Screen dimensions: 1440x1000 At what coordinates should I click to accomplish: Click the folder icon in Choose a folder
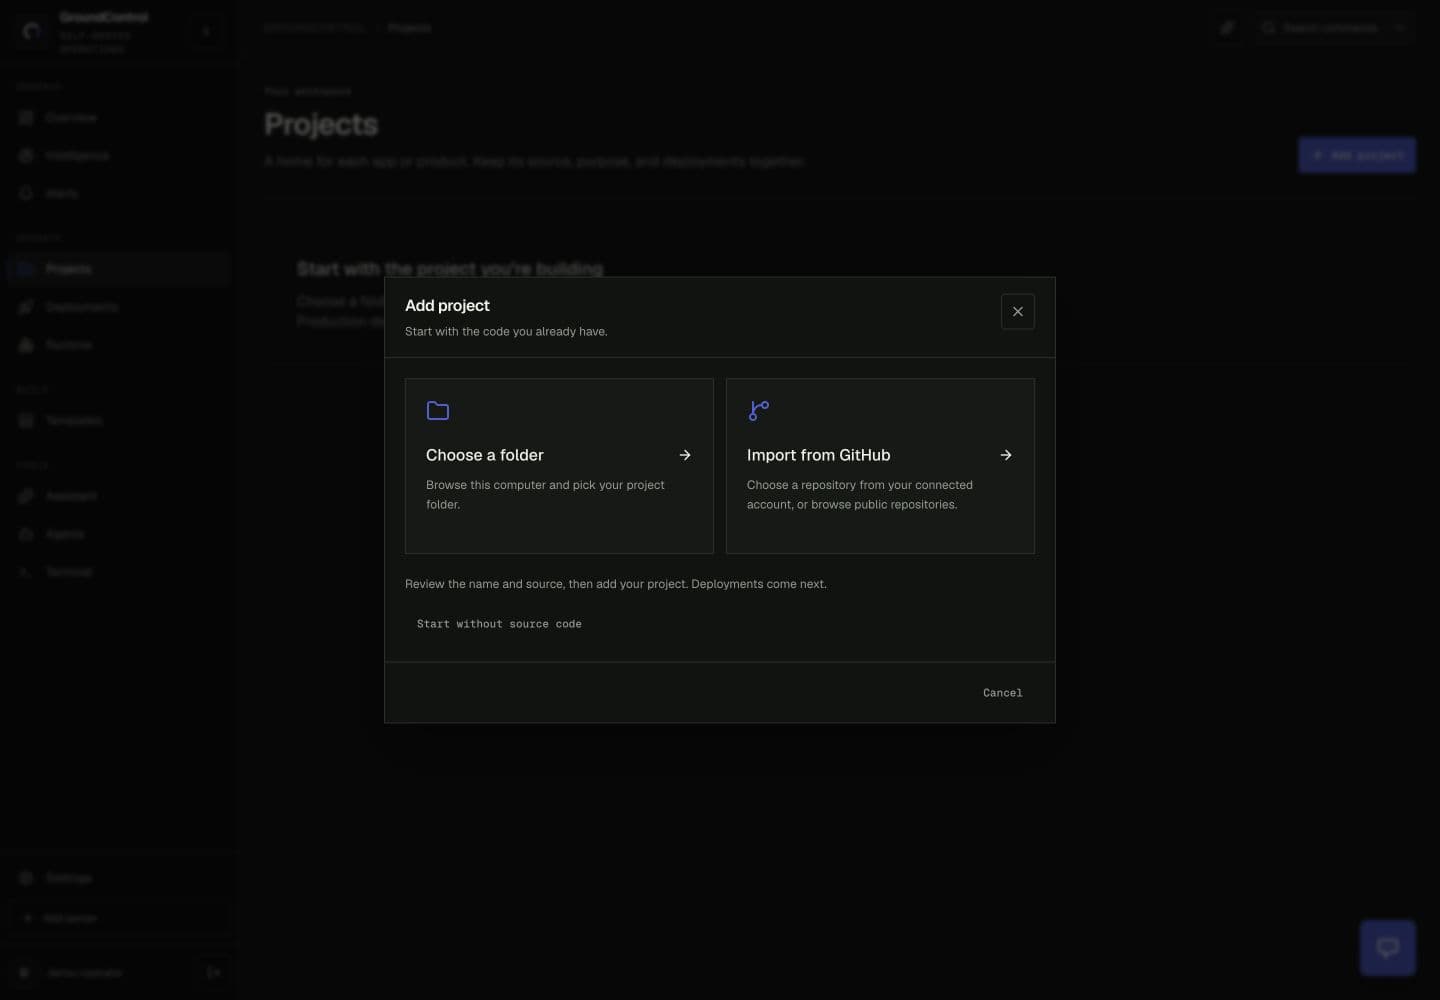pos(438,410)
